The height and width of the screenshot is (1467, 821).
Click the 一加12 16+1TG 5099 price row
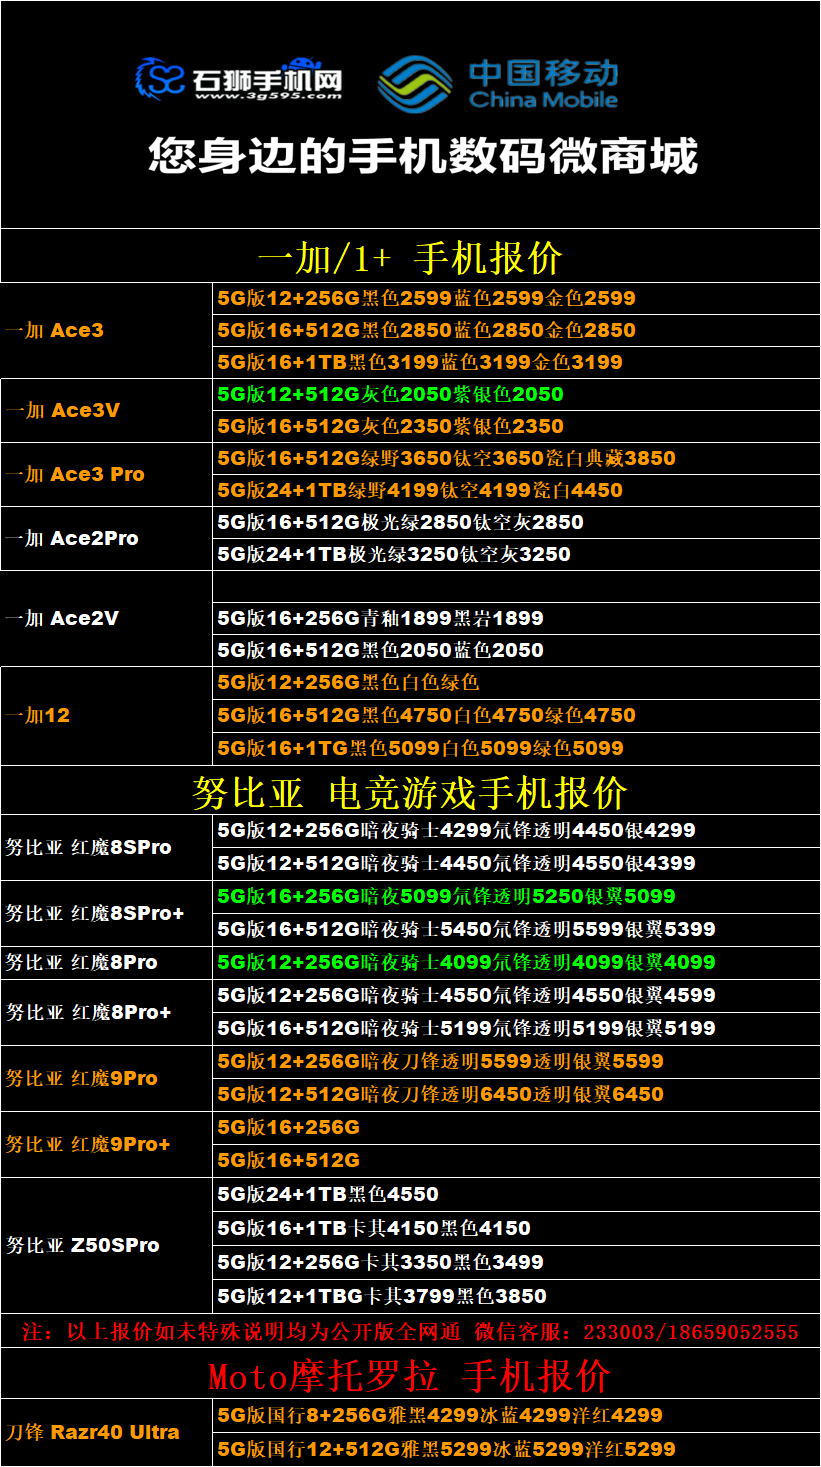coord(420,748)
